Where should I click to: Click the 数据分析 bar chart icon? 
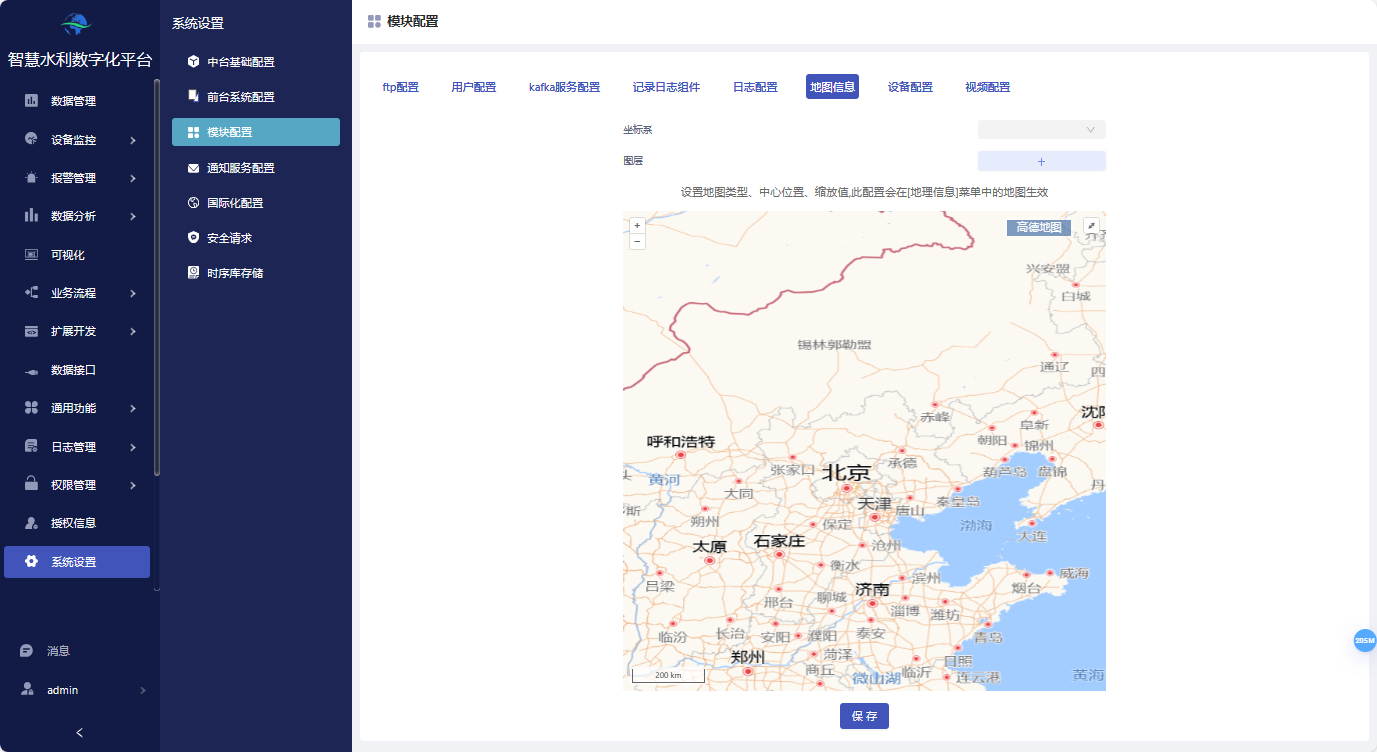pyautogui.click(x=31, y=216)
